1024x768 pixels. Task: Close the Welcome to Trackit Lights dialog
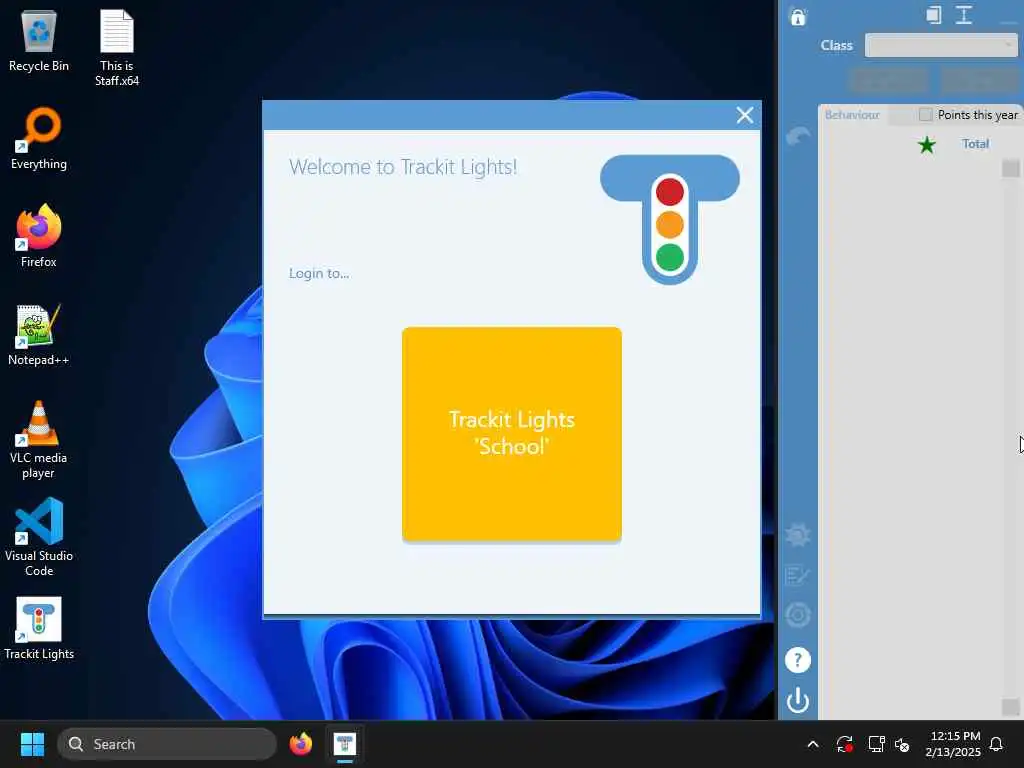point(744,116)
